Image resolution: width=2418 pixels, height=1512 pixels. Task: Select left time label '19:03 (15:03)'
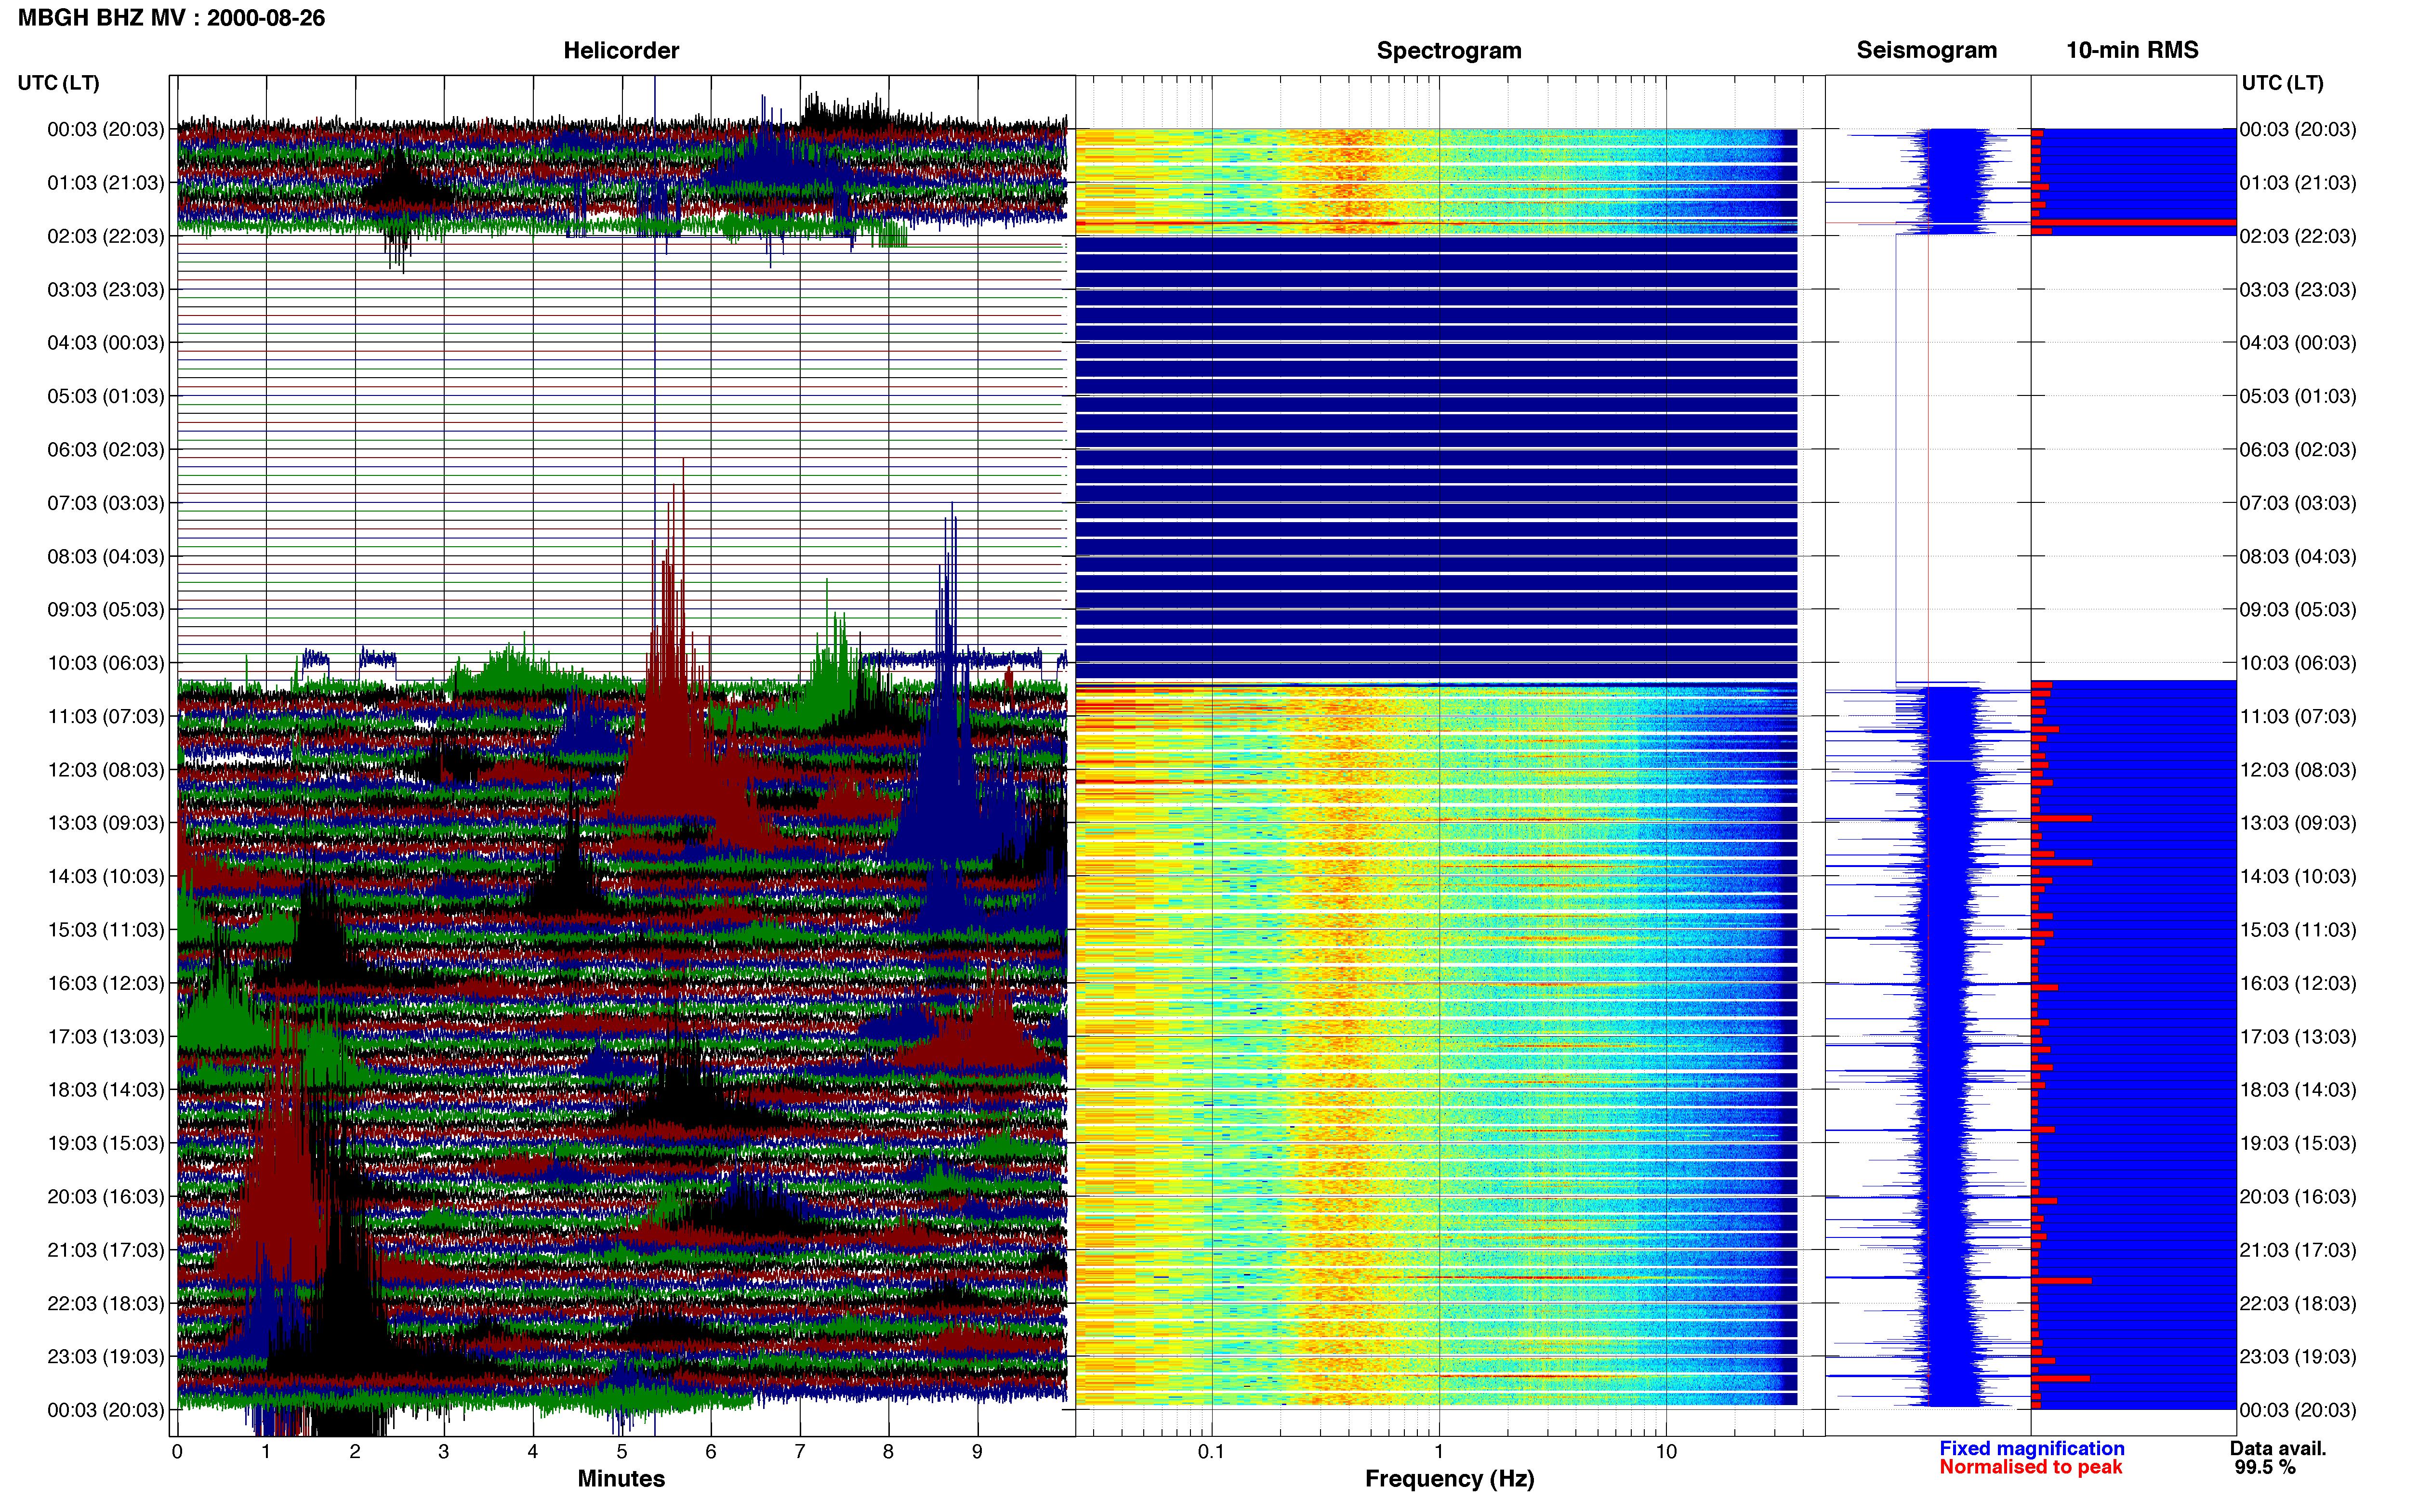click(105, 1143)
